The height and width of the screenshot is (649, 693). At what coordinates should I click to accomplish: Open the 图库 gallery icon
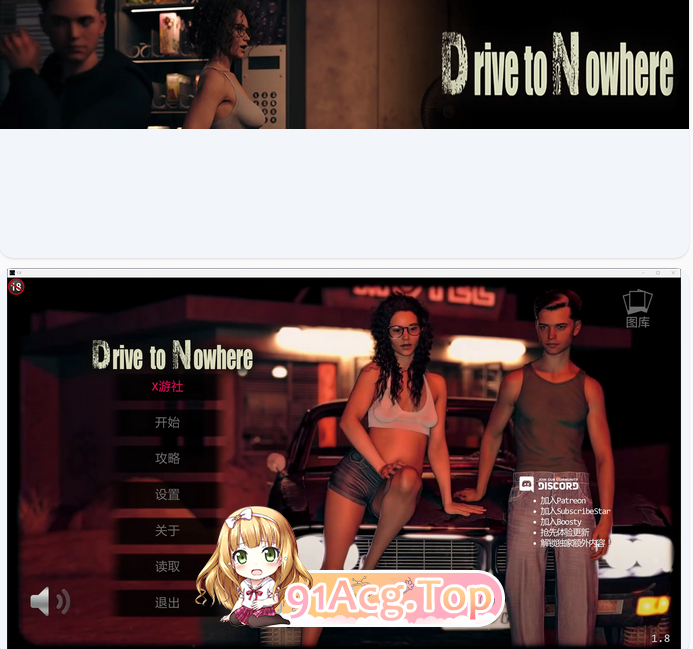click(638, 309)
